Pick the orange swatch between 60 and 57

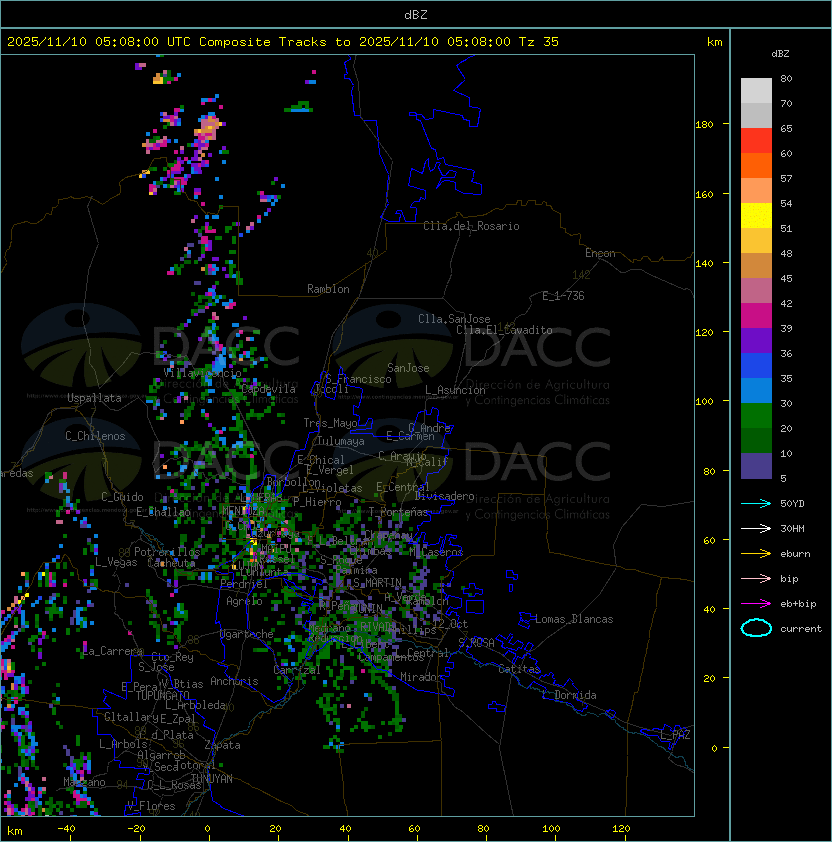pyautogui.click(x=756, y=165)
